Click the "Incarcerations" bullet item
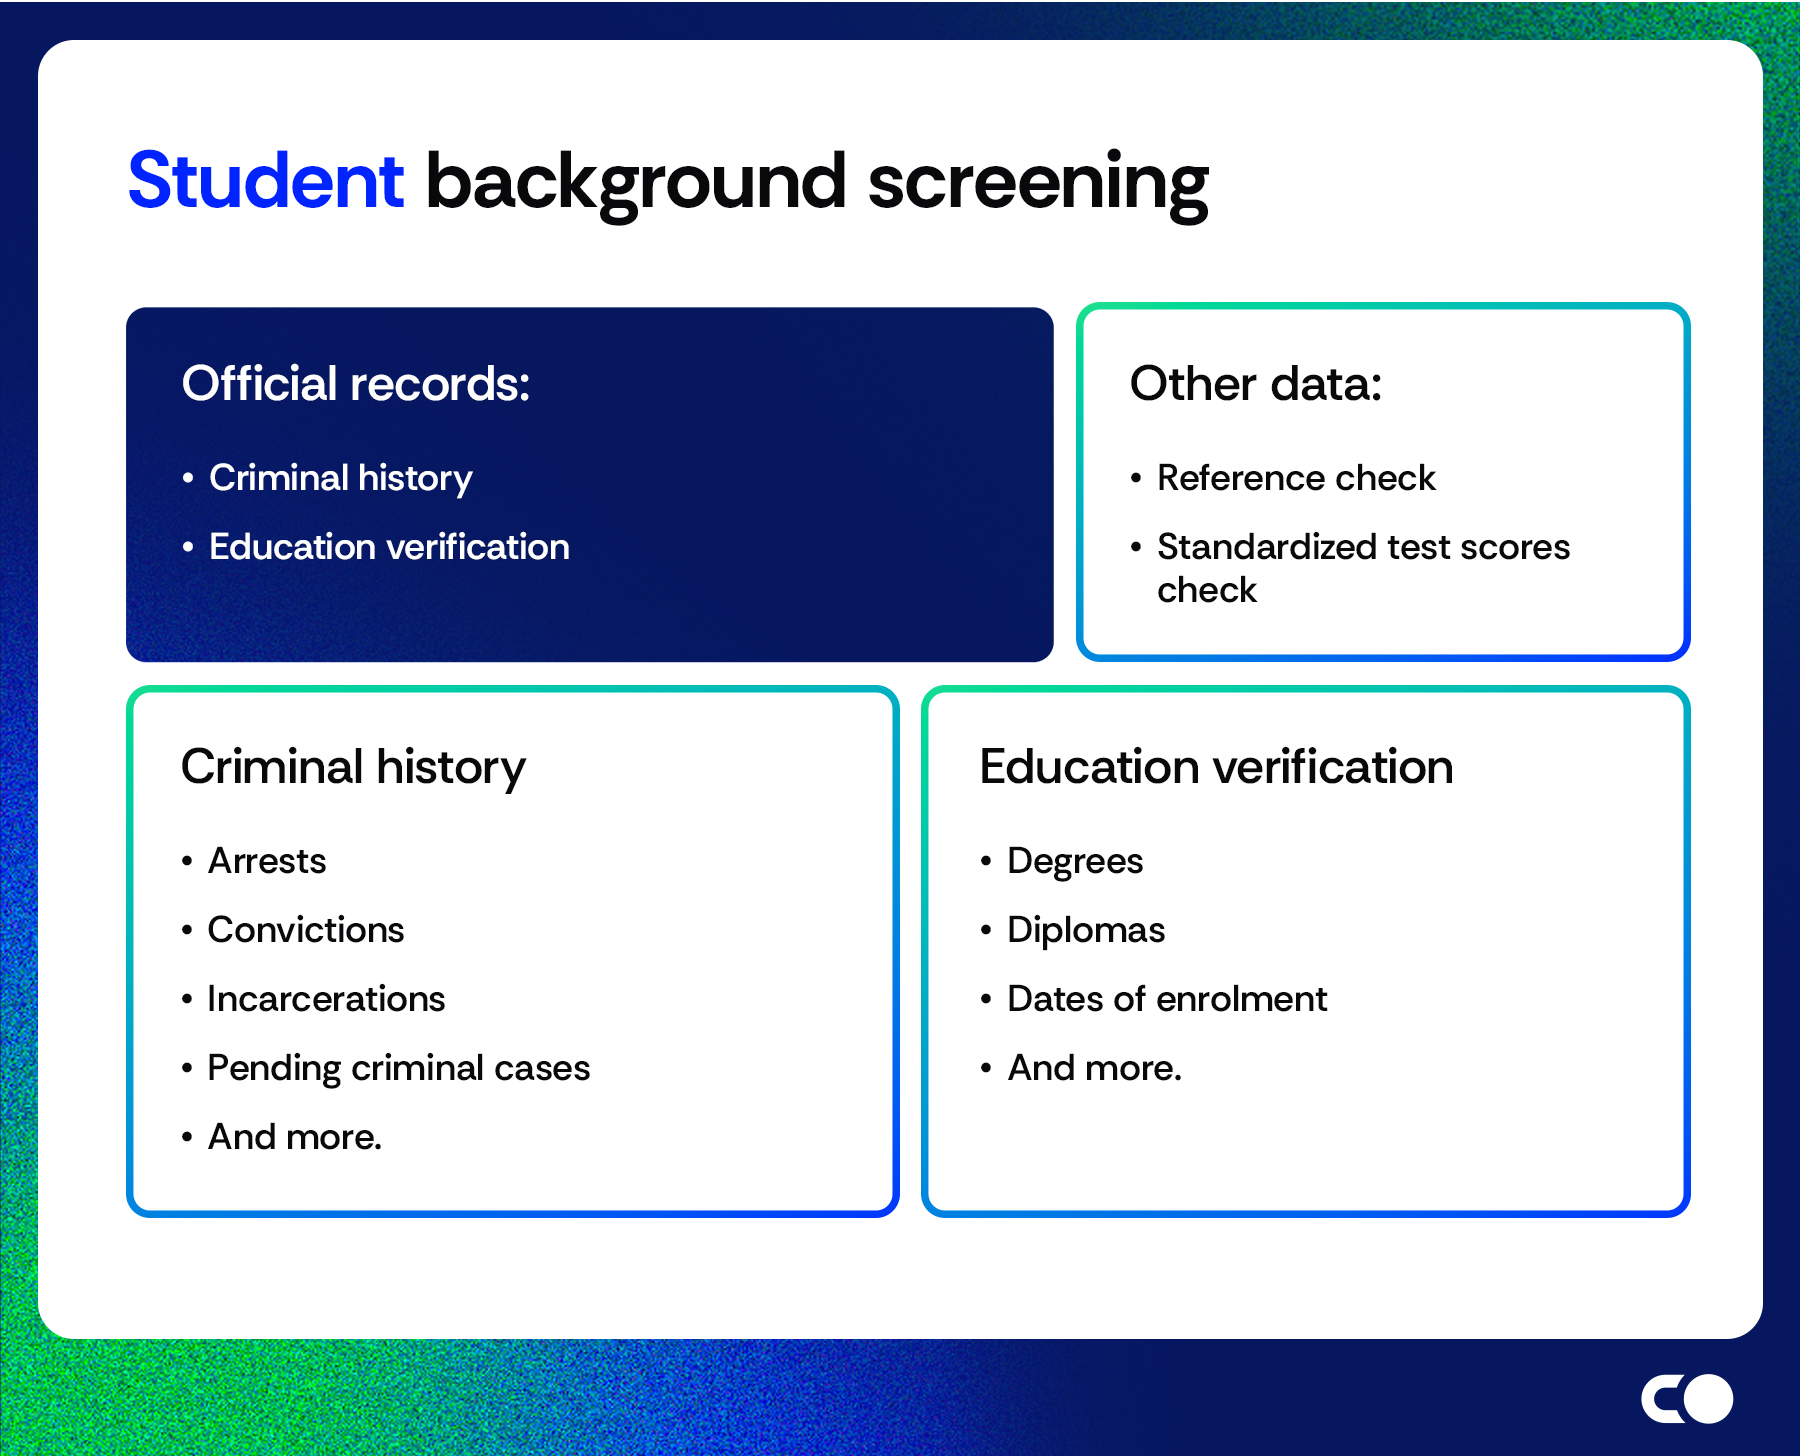This screenshot has width=1800, height=1456. [x=325, y=998]
